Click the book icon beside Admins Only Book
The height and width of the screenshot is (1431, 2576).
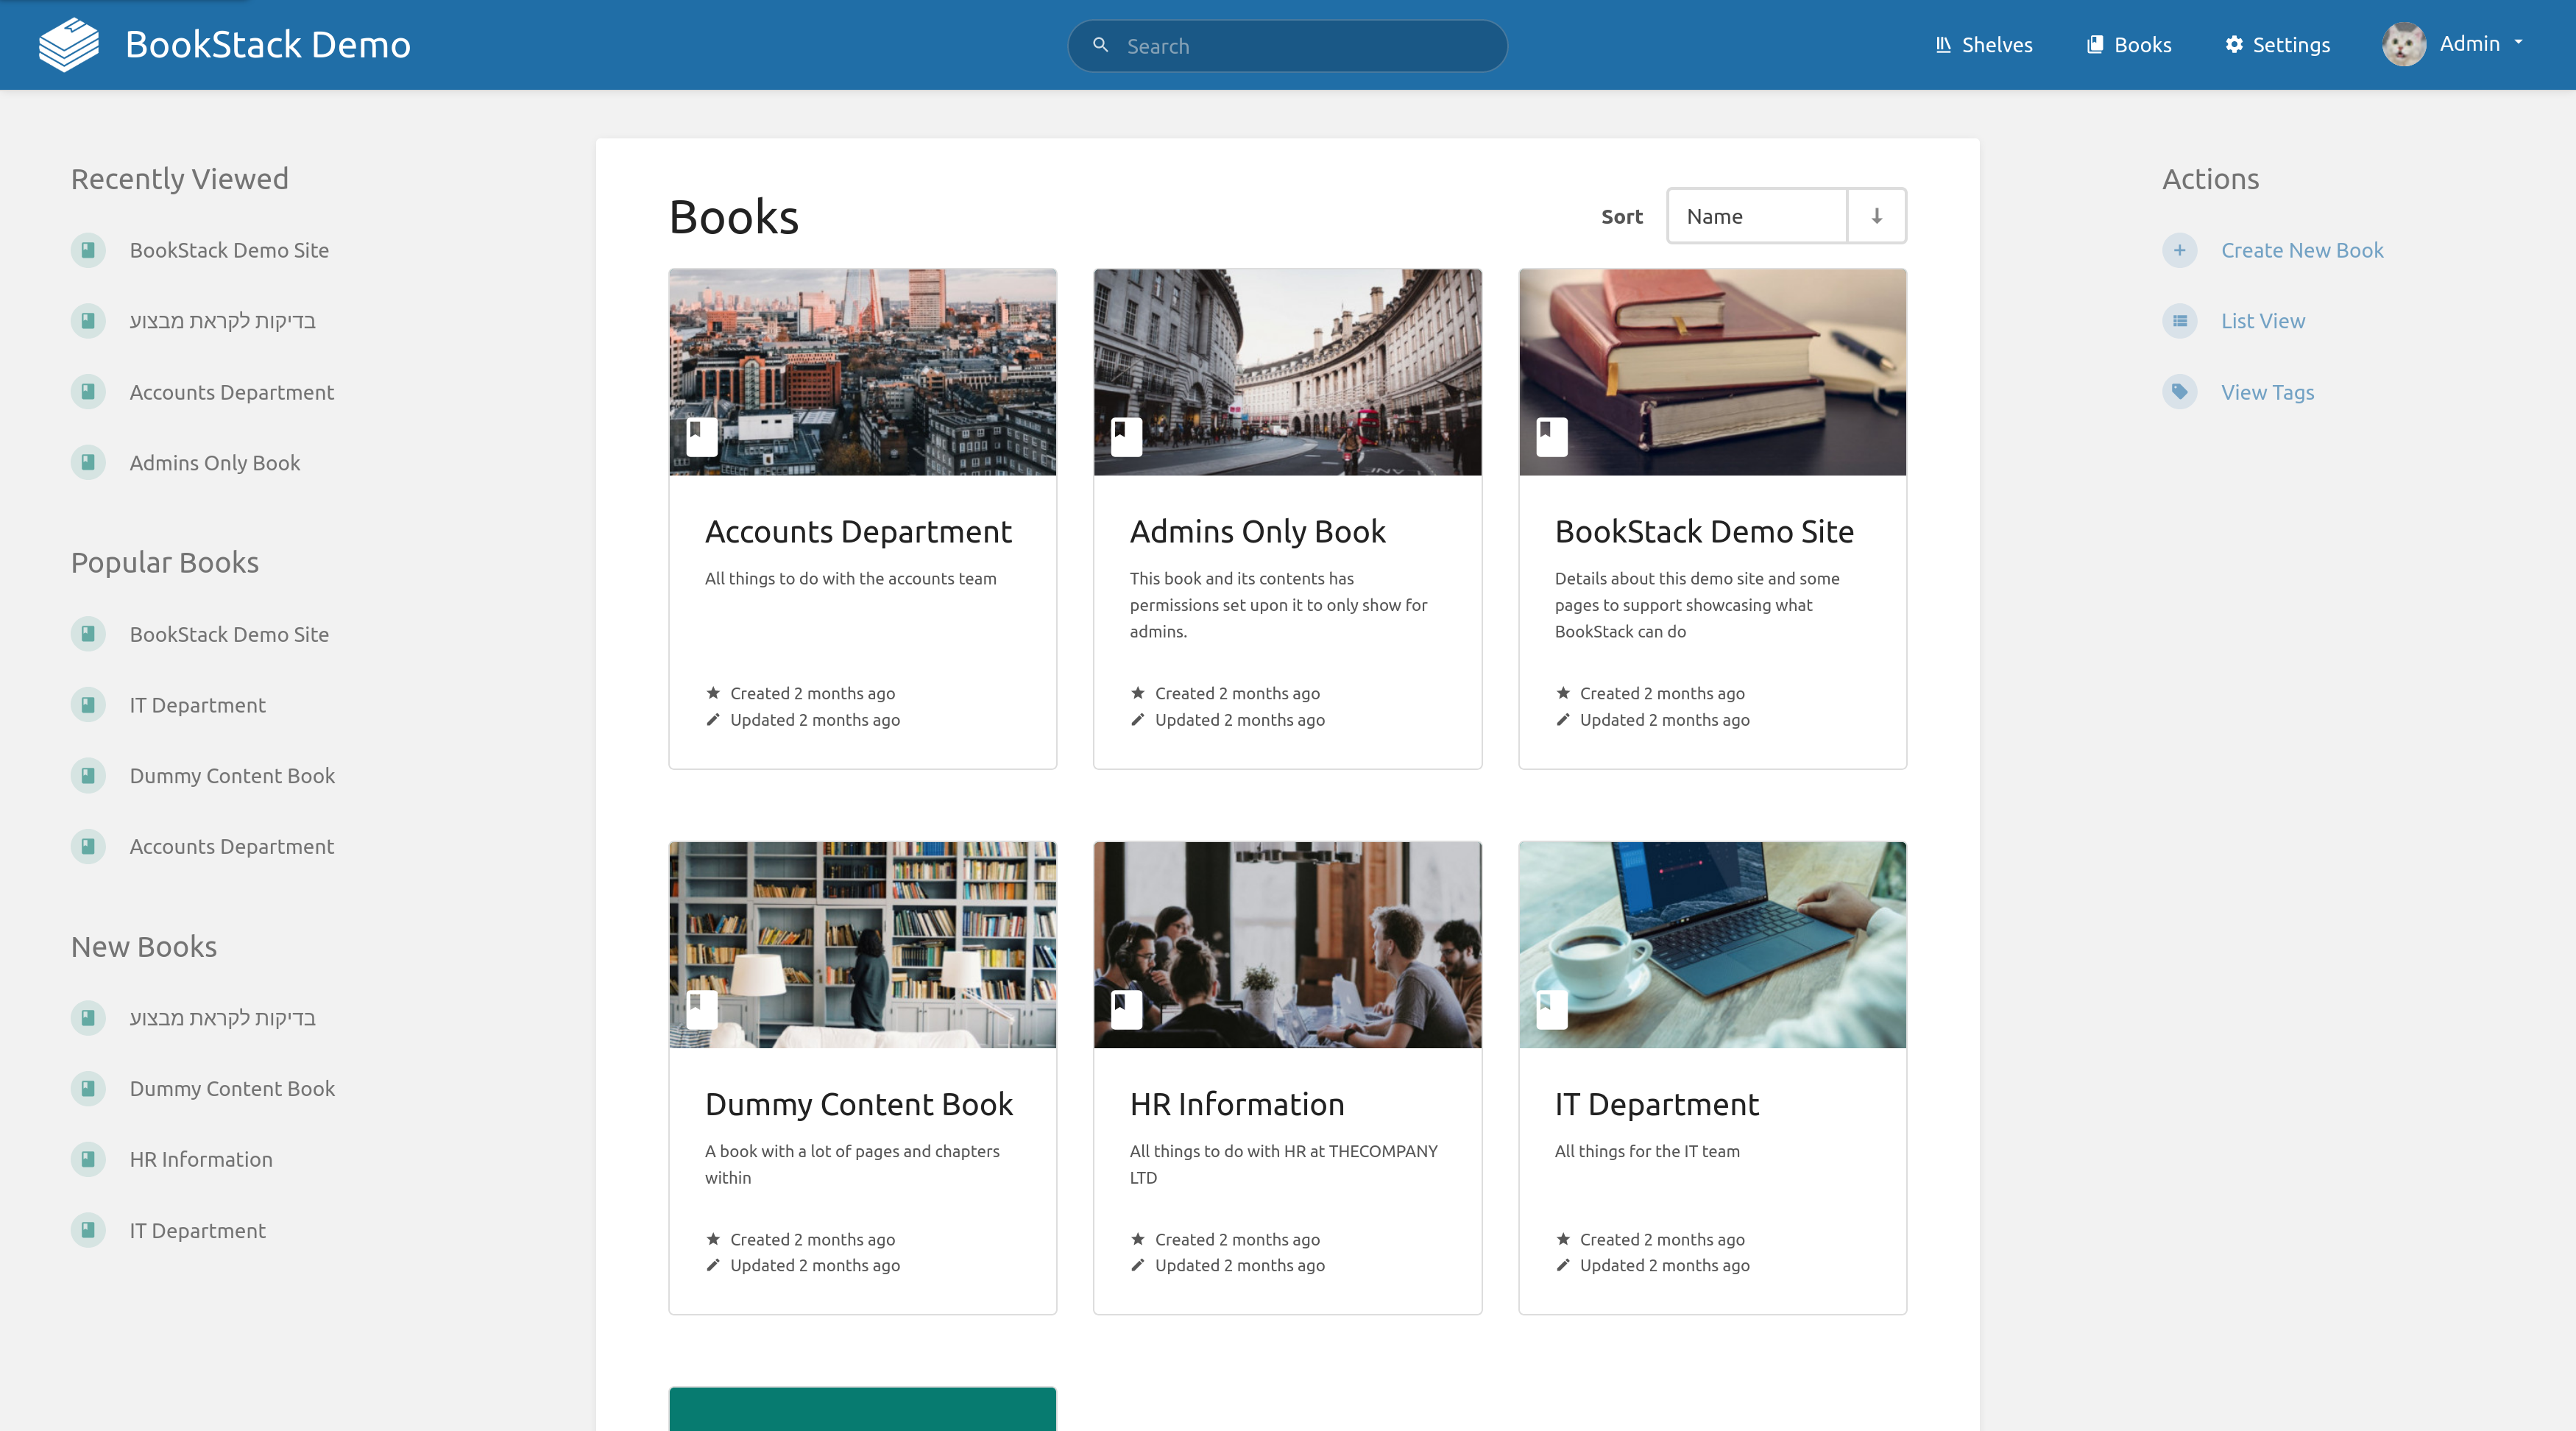point(88,462)
